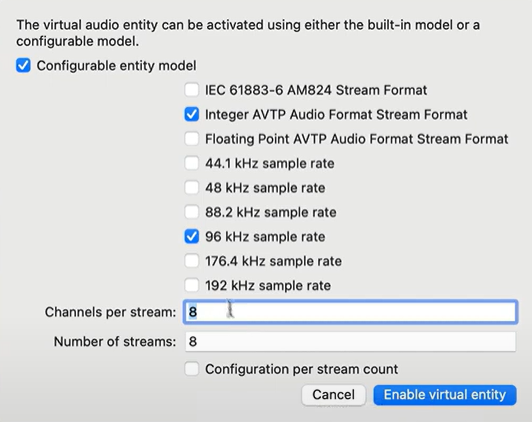Viewport: 532px width, 422px height.
Task: Tick the 88.2 kHz sample rate option
Action: point(192,212)
